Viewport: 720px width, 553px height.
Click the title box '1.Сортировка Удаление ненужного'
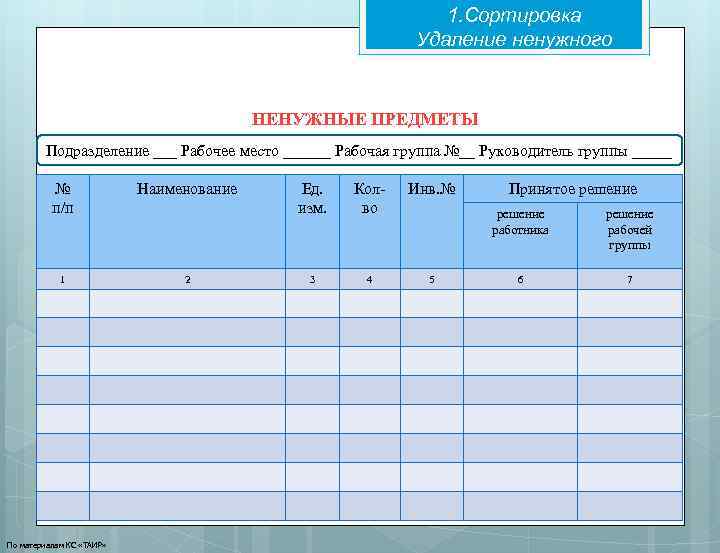click(504, 25)
